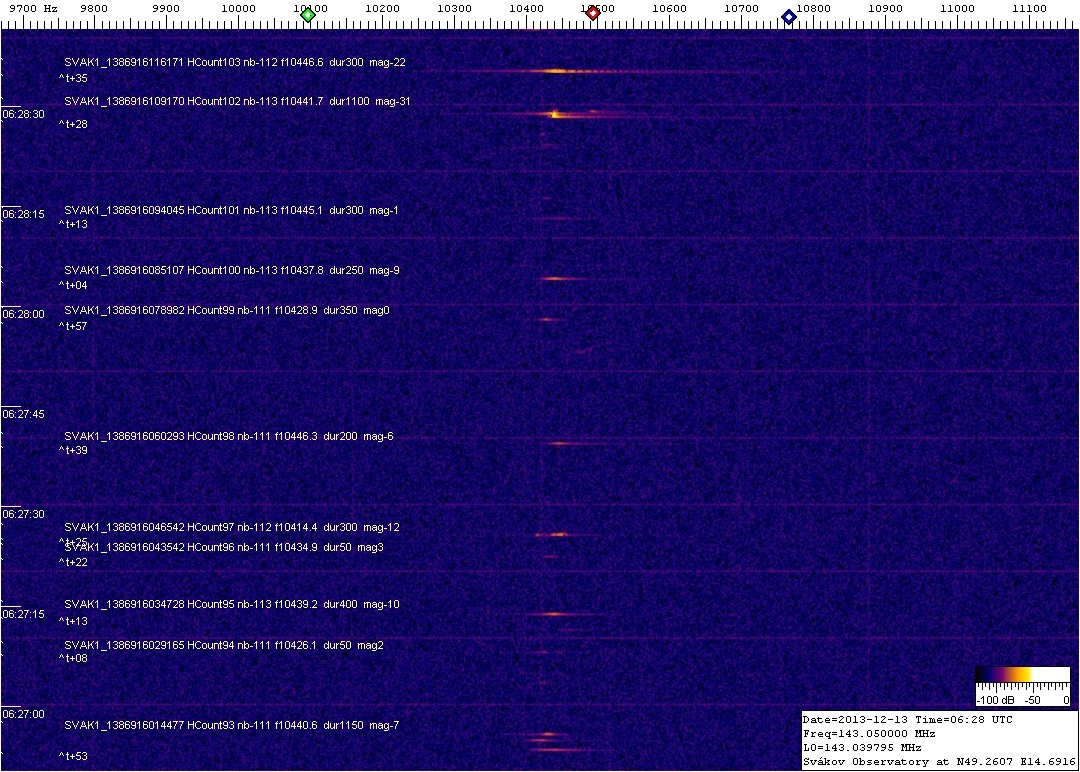
Task: Click the 10000 frequency axis label
Action: click(238, 8)
